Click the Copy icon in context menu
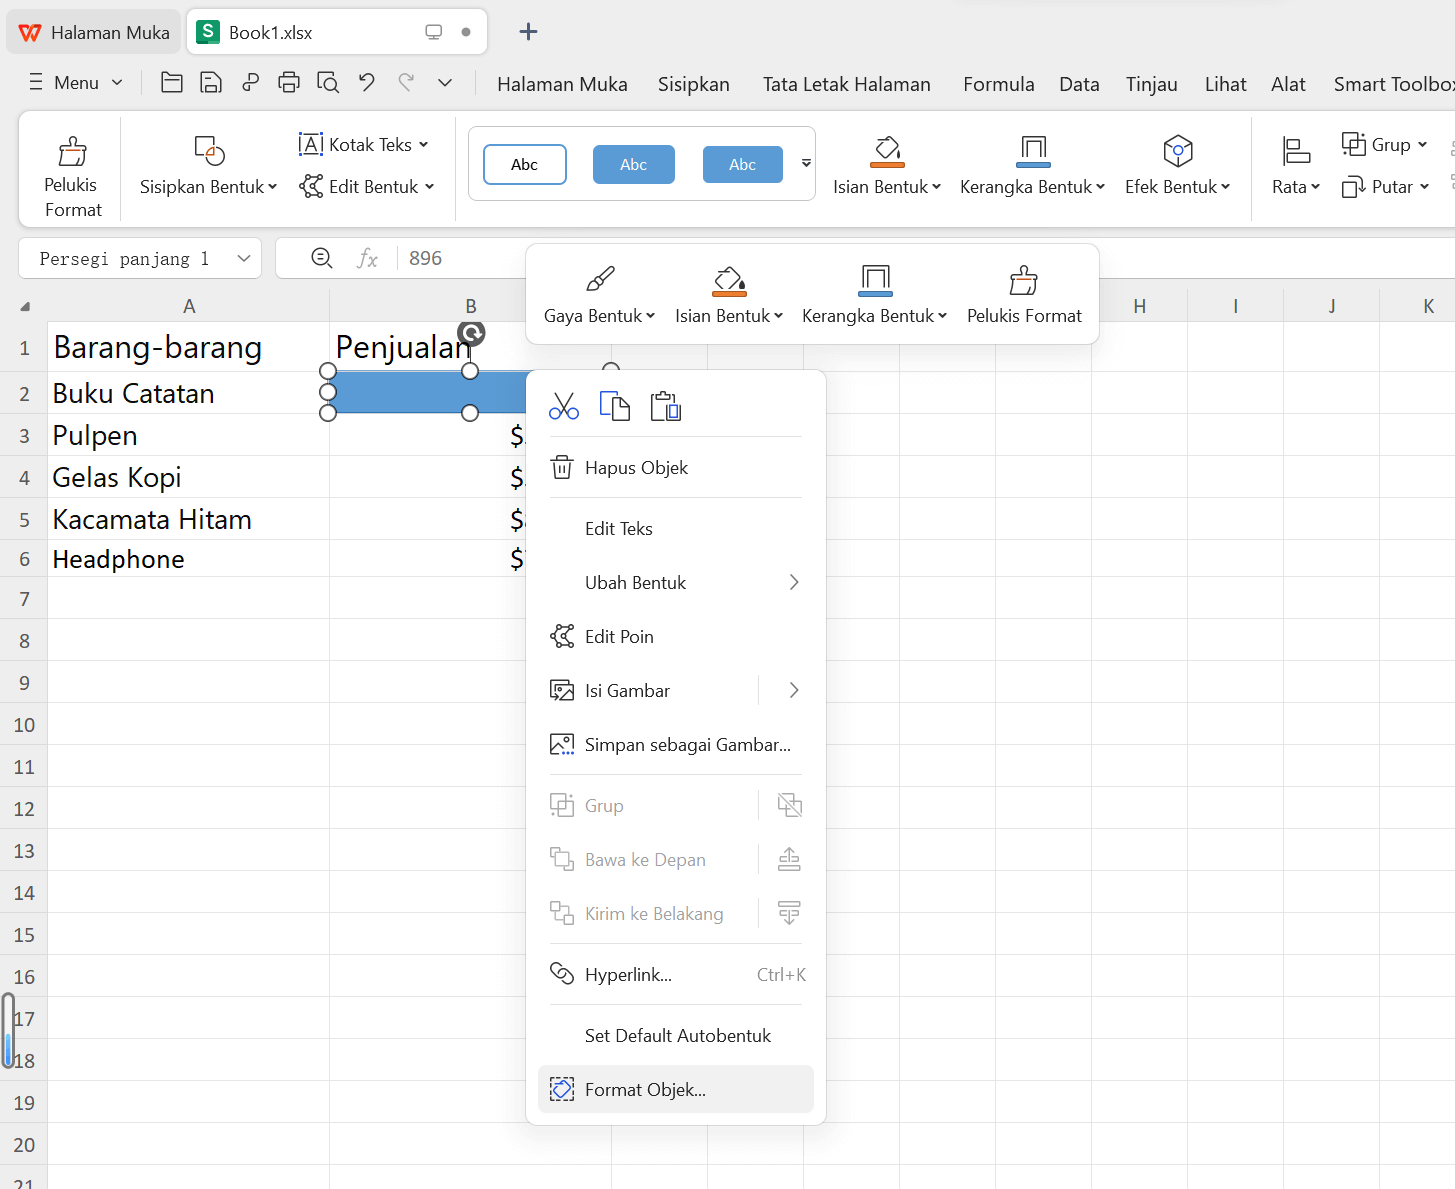 click(614, 406)
